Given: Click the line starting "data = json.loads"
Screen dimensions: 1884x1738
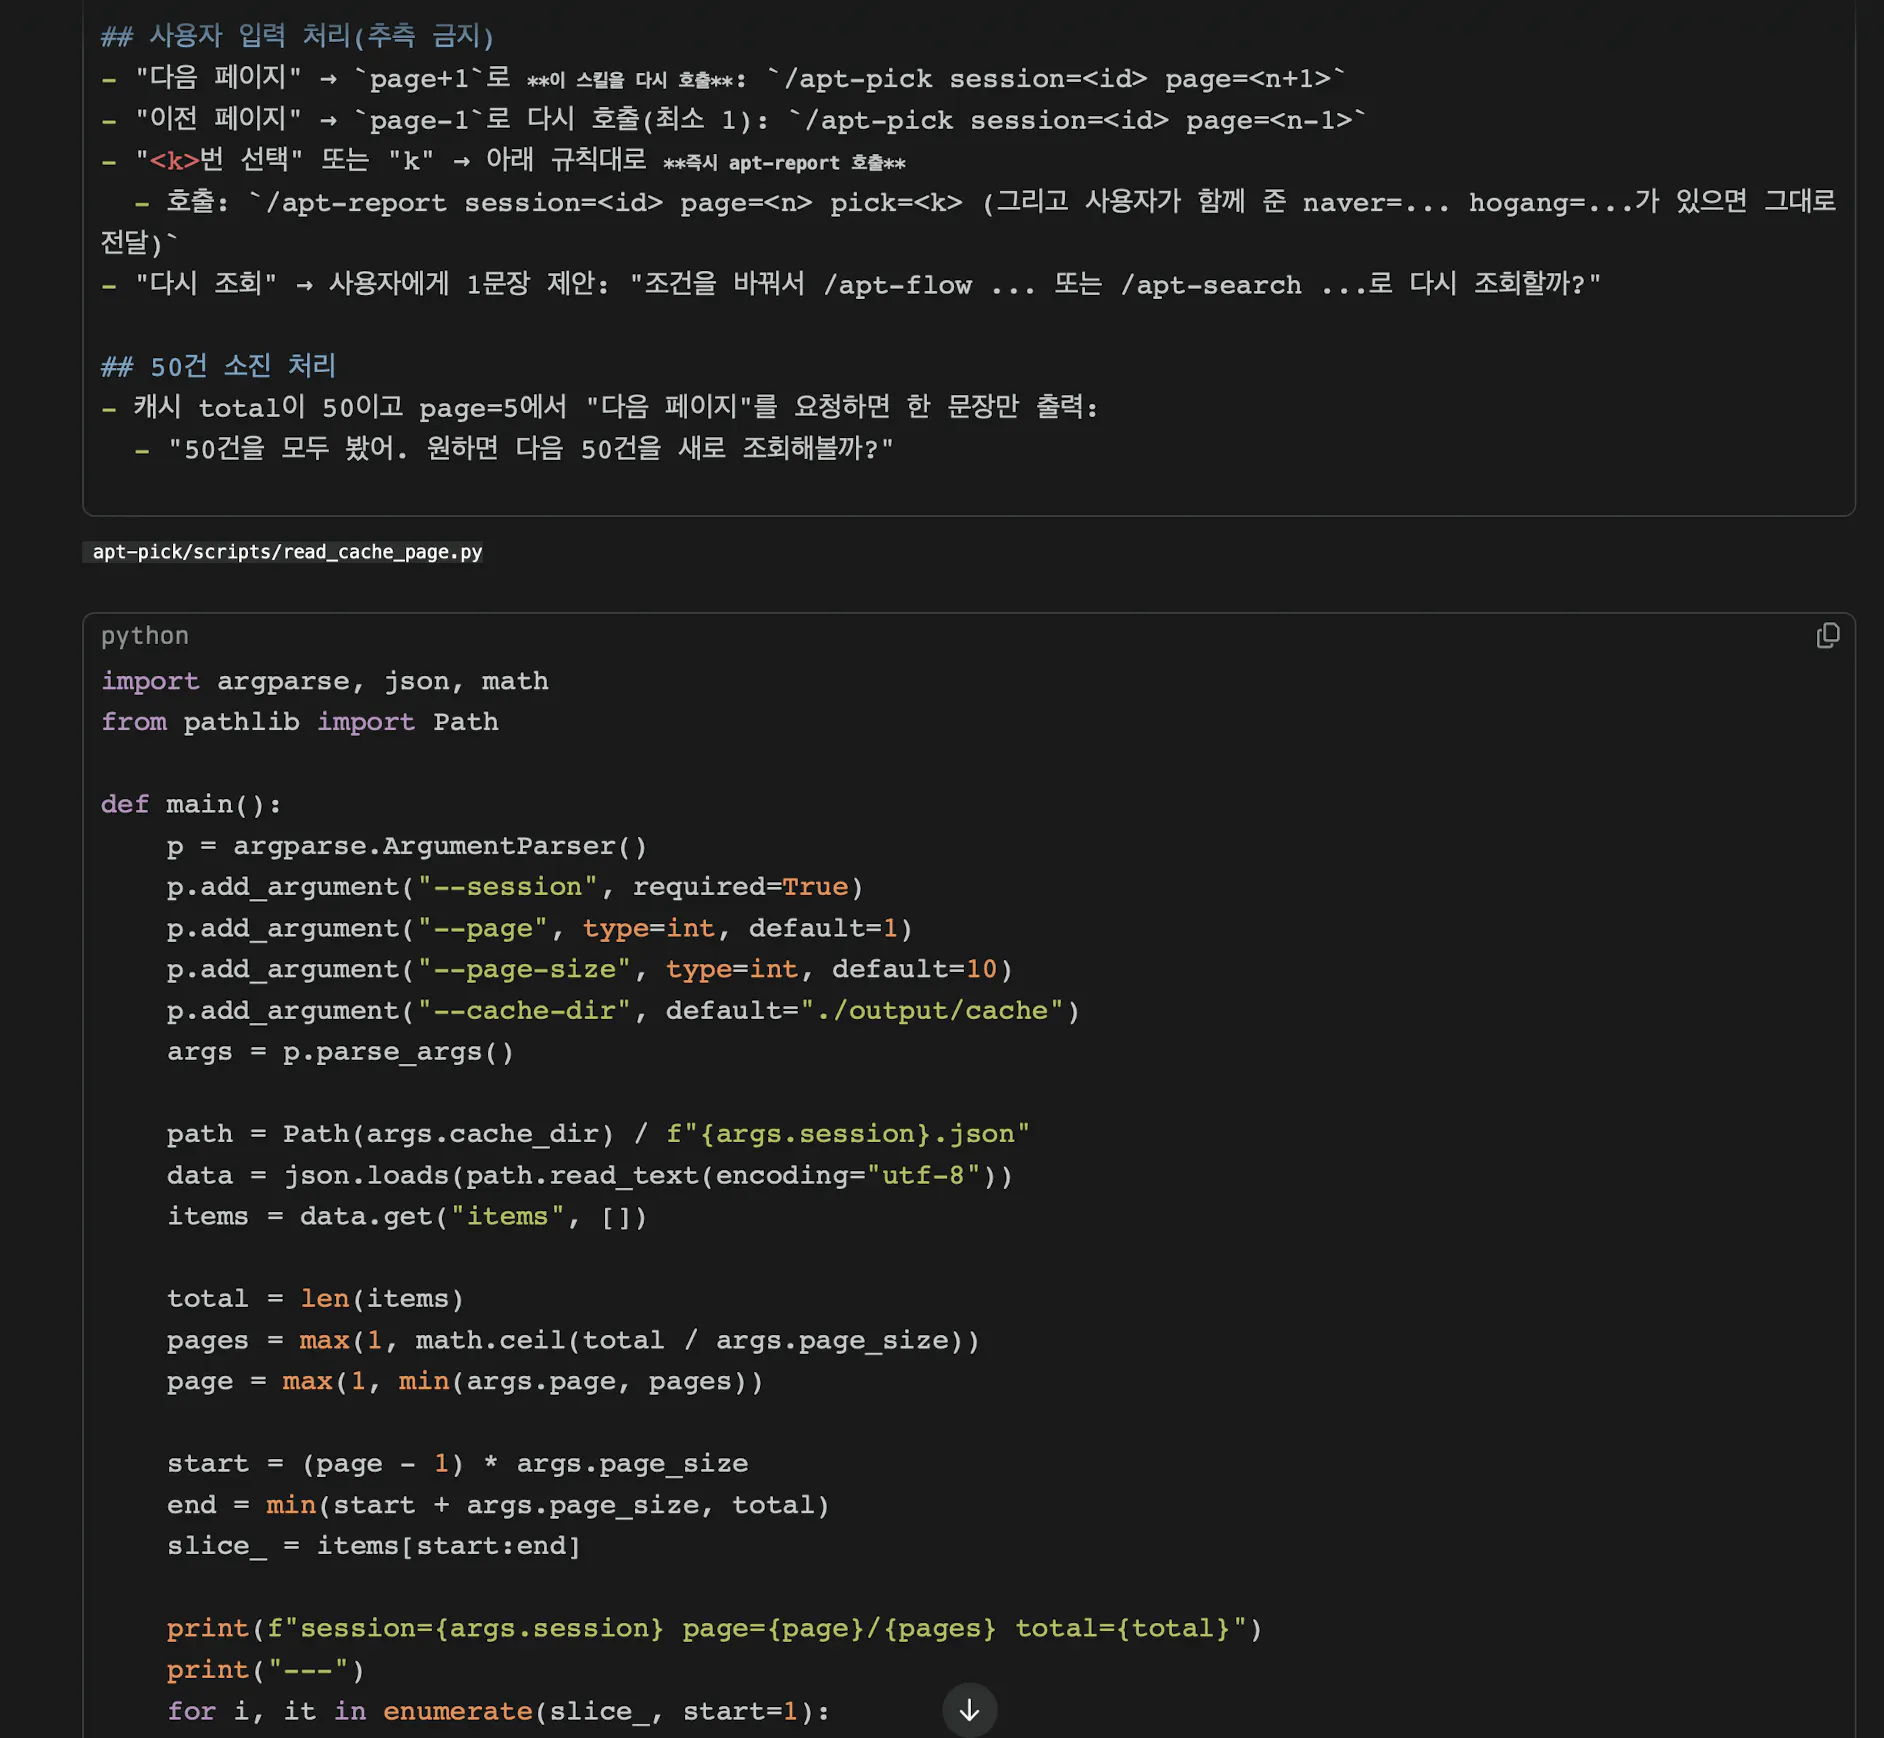Looking at the screenshot, I should (x=590, y=1175).
